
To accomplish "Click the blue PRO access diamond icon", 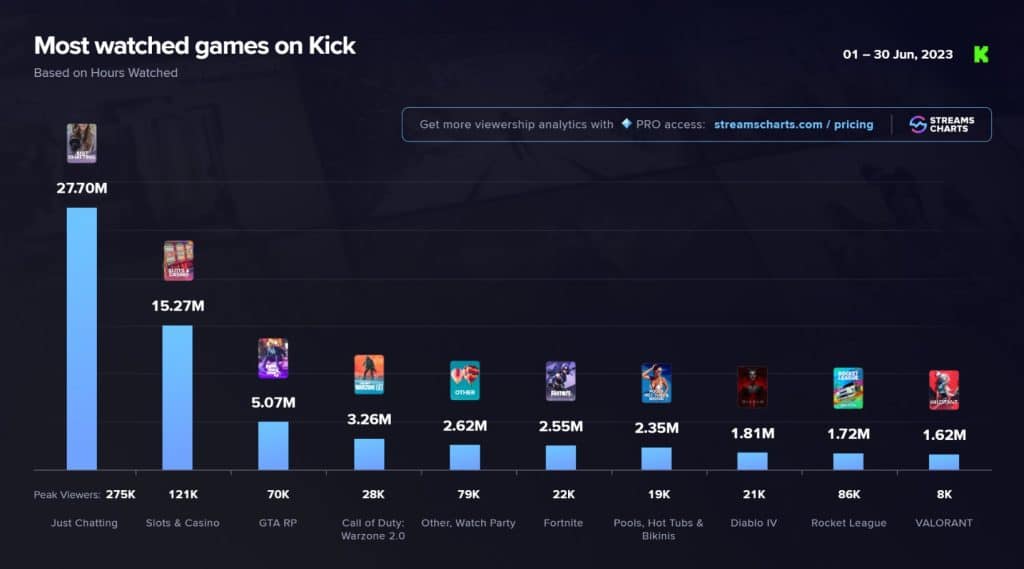I will click(x=626, y=123).
